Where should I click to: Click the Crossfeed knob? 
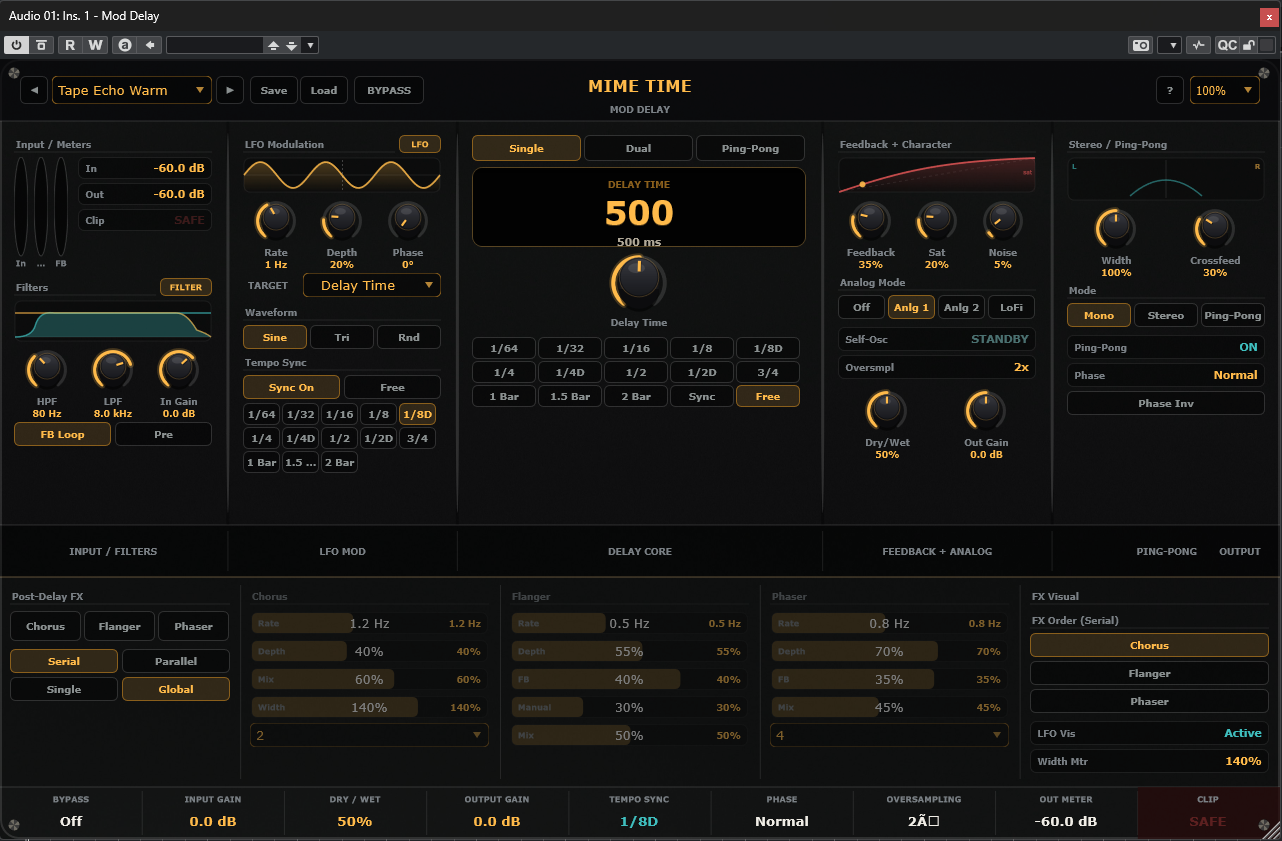pos(1215,229)
